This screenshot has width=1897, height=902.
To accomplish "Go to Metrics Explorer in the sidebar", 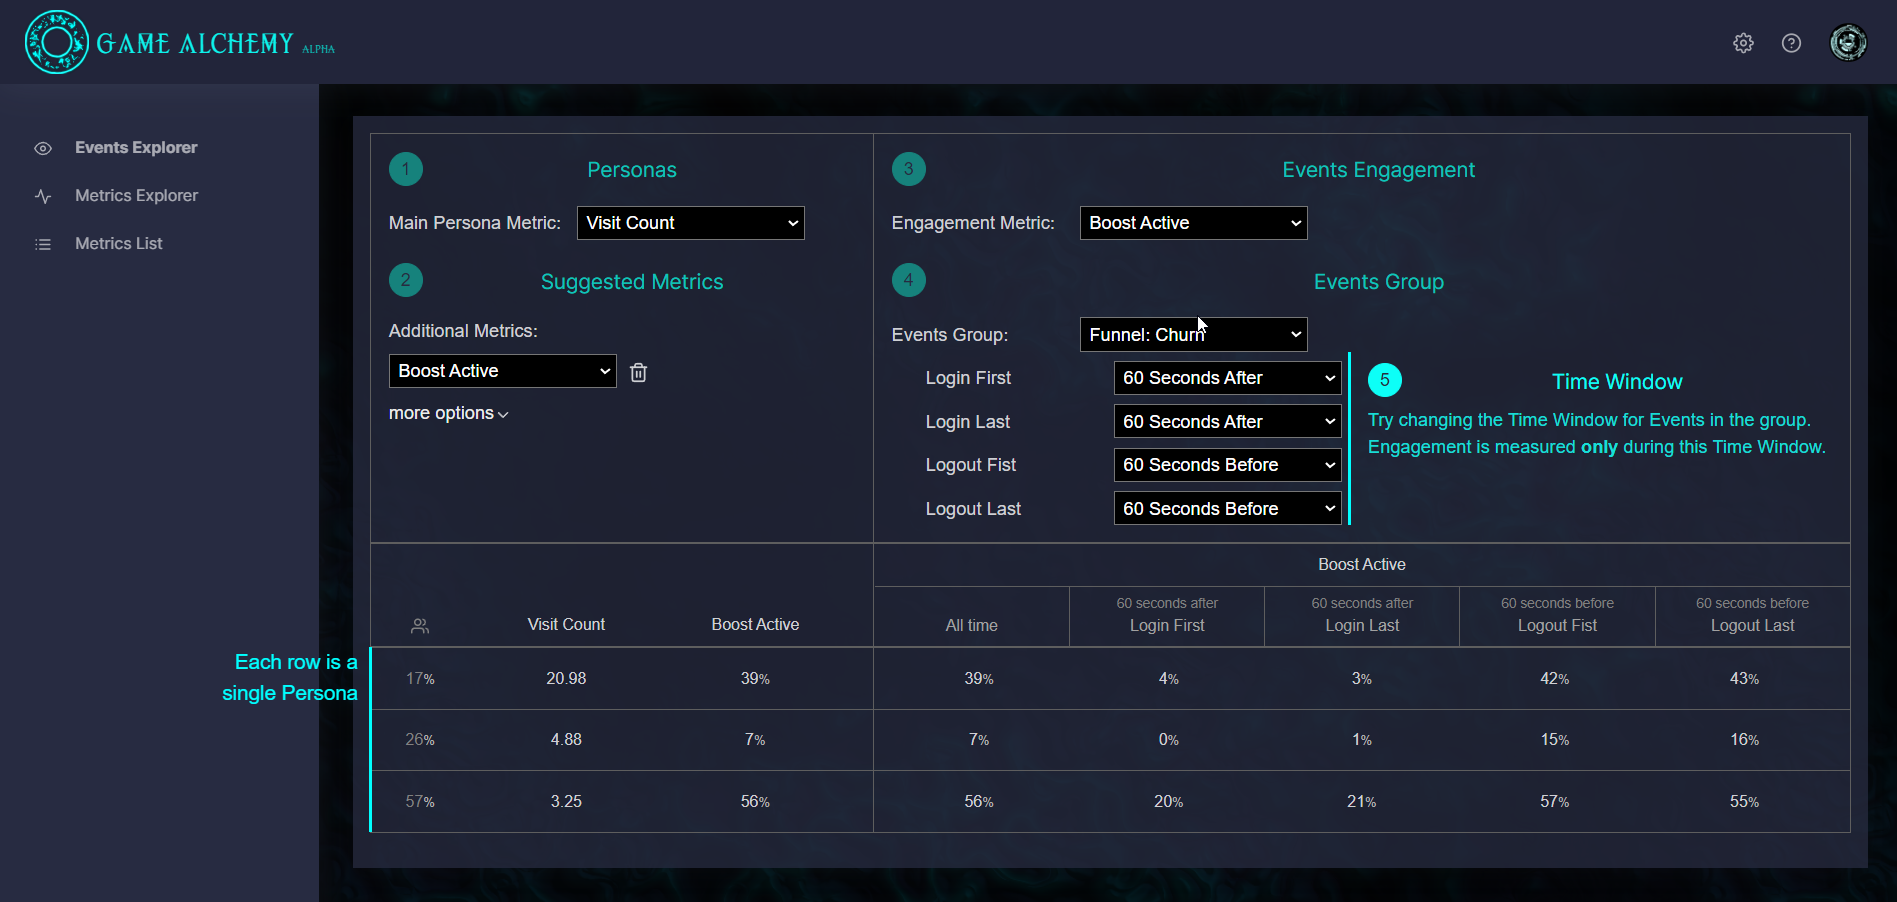I will 136,196.
